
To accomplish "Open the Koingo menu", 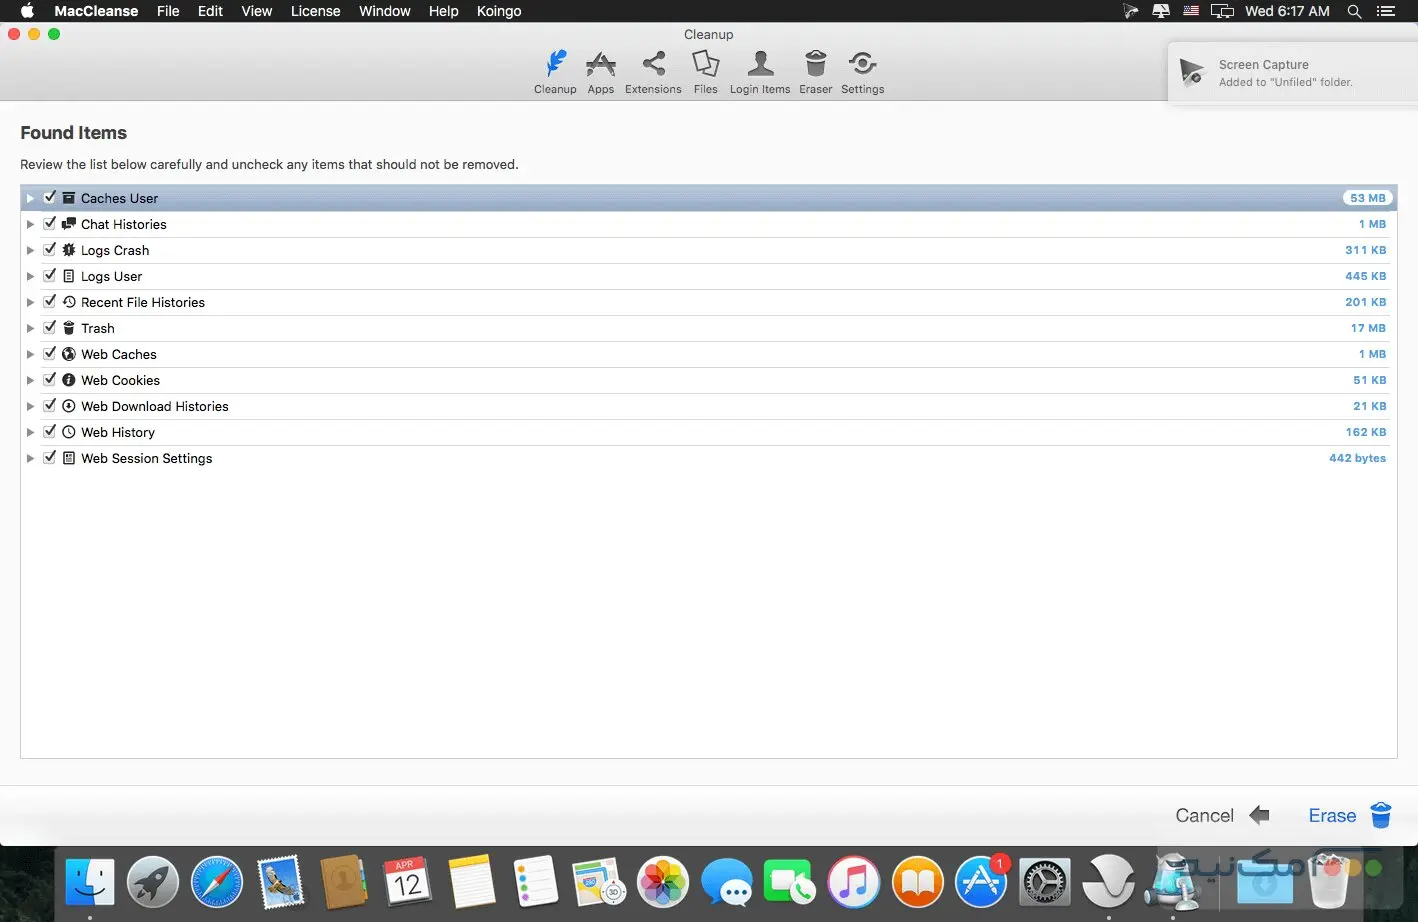I will (499, 11).
